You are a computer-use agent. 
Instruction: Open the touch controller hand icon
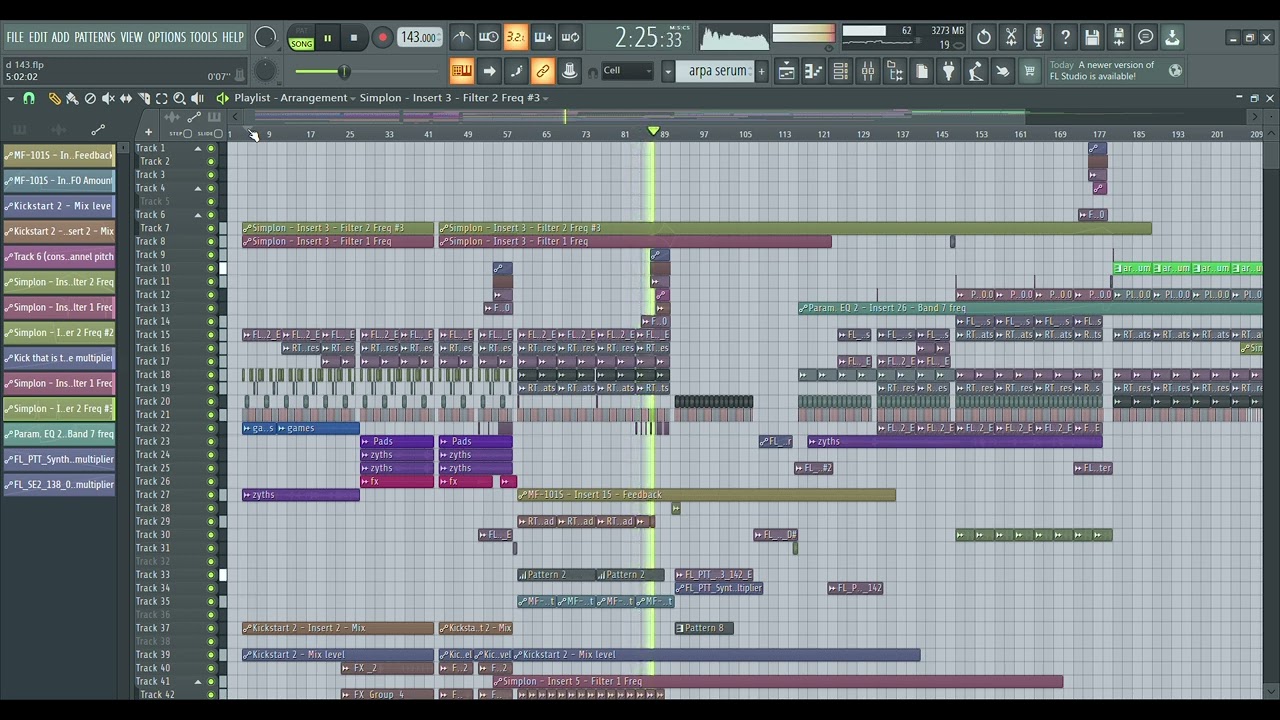coord(1002,71)
